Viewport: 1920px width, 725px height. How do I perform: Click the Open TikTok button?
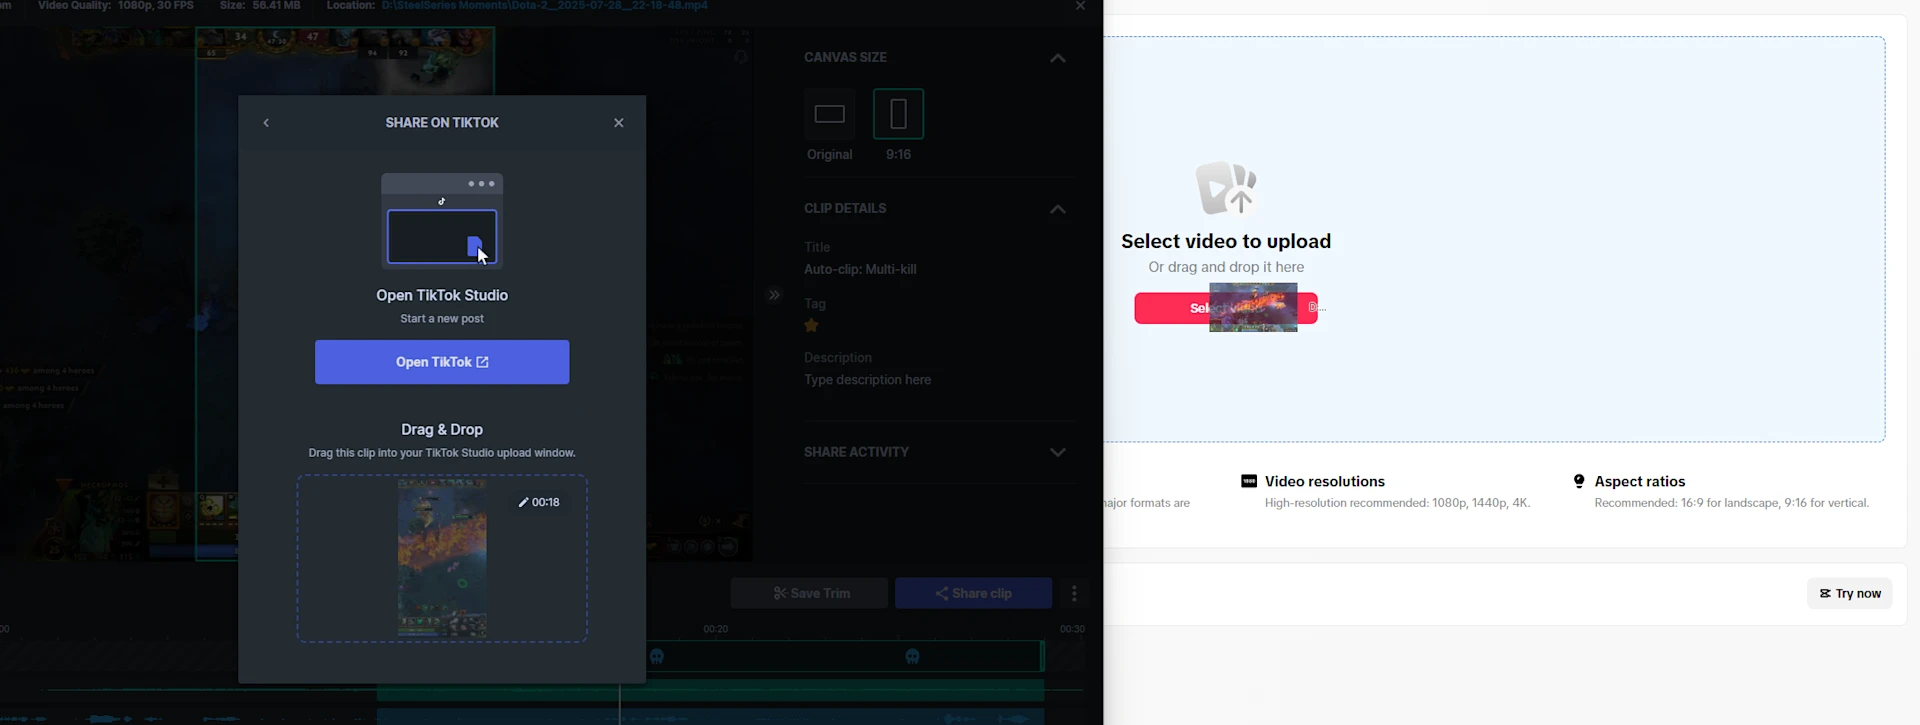[x=442, y=362]
